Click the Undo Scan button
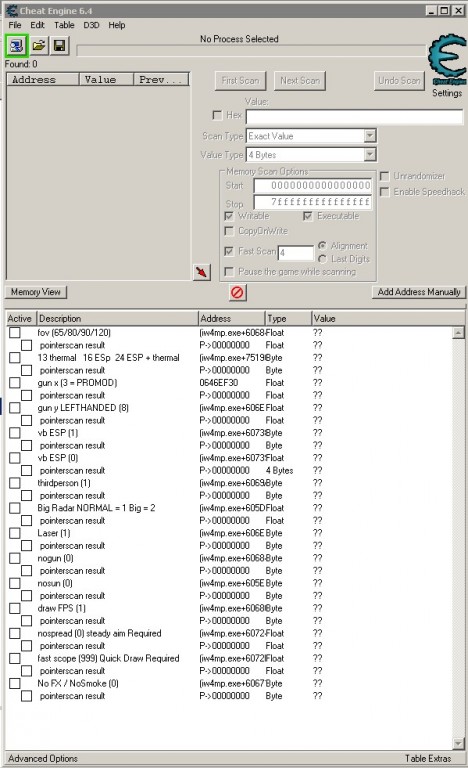468x768 pixels. click(x=399, y=81)
